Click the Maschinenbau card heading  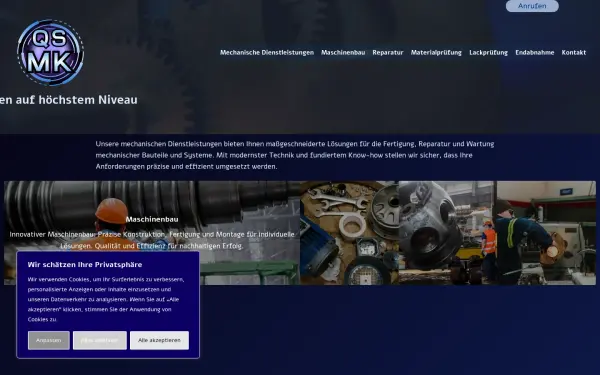[152, 219]
